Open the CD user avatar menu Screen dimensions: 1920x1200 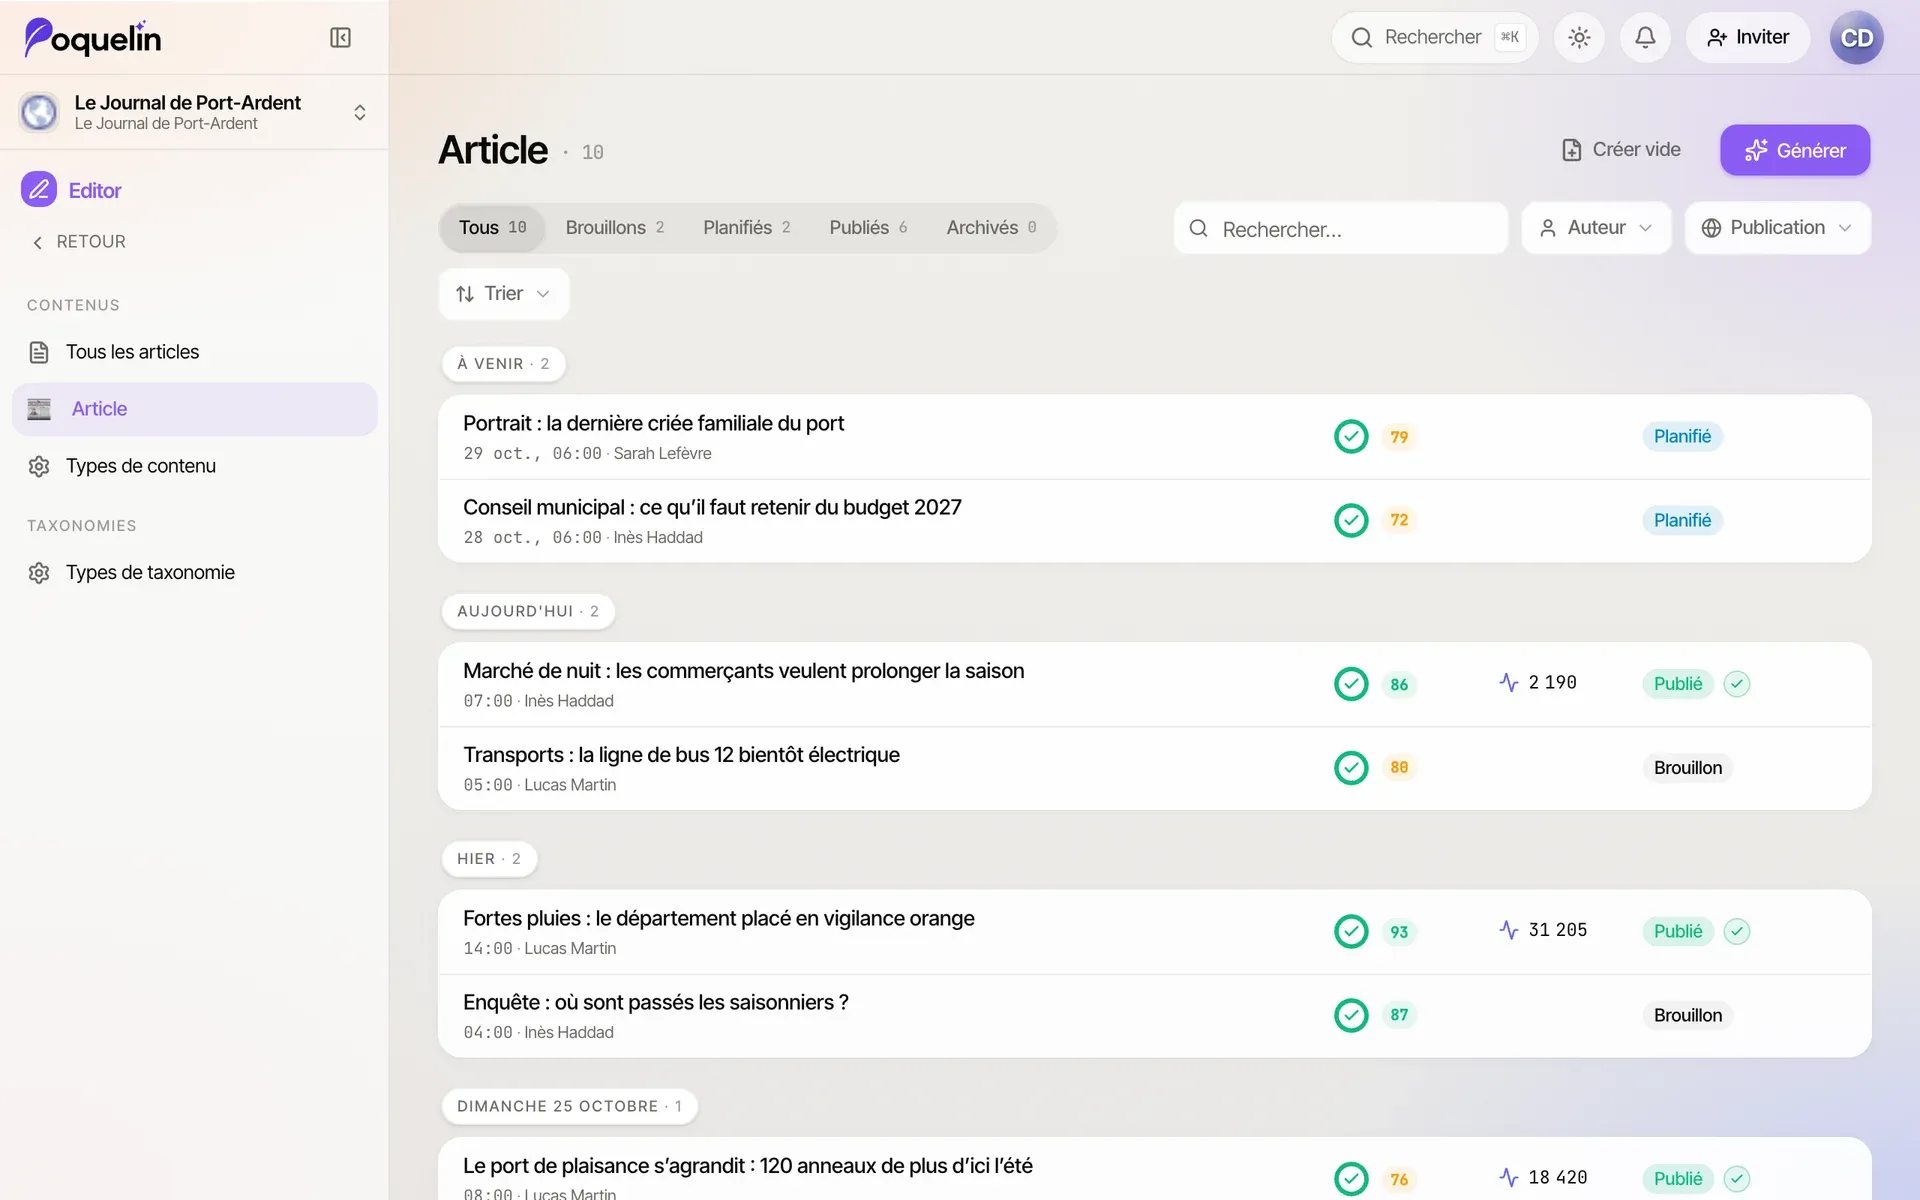[1856, 38]
